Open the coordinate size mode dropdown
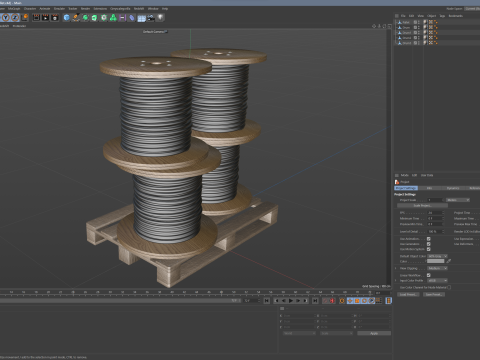 [336, 333]
